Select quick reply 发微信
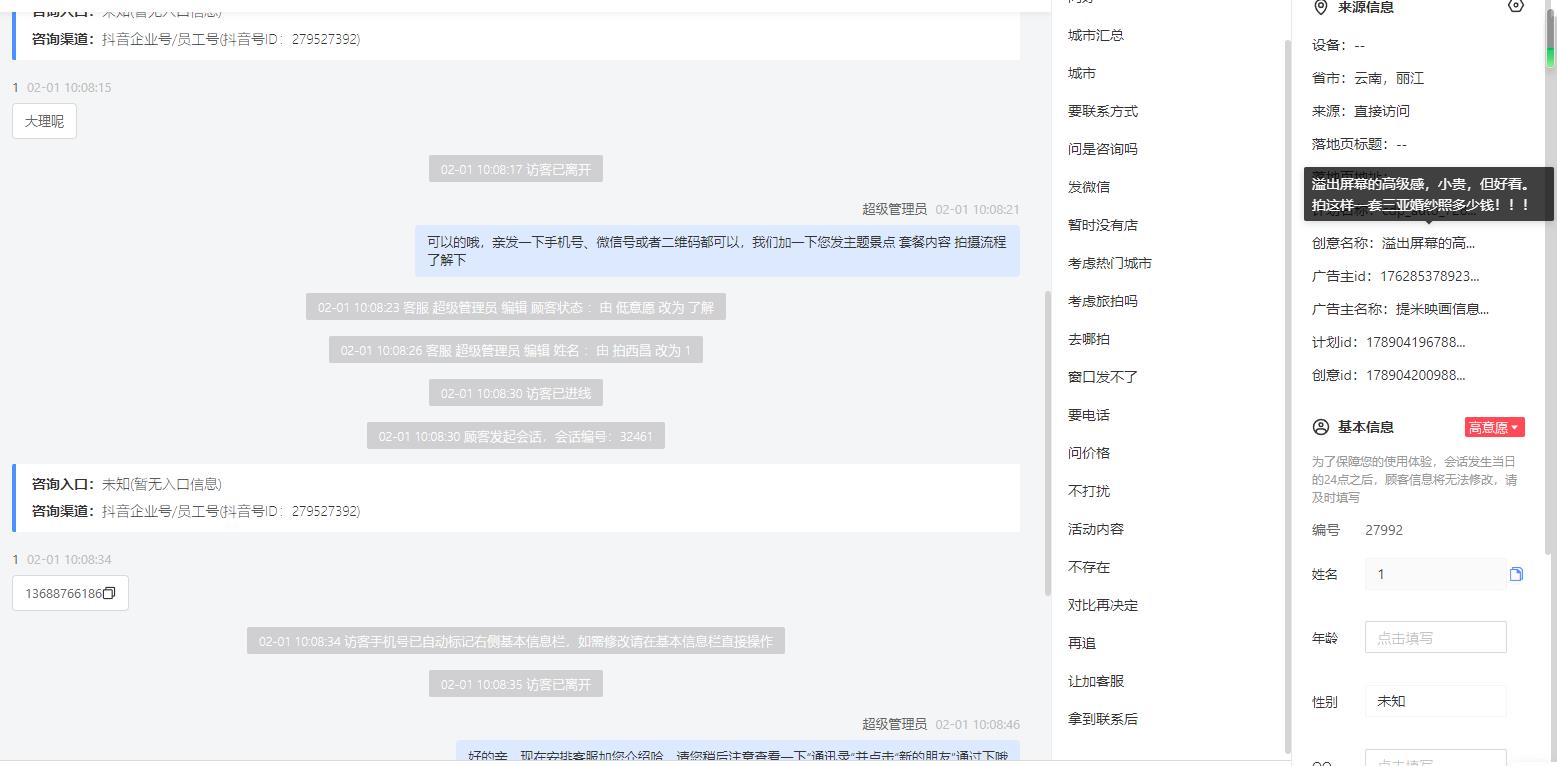The image size is (1557, 766). click(1089, 187)
